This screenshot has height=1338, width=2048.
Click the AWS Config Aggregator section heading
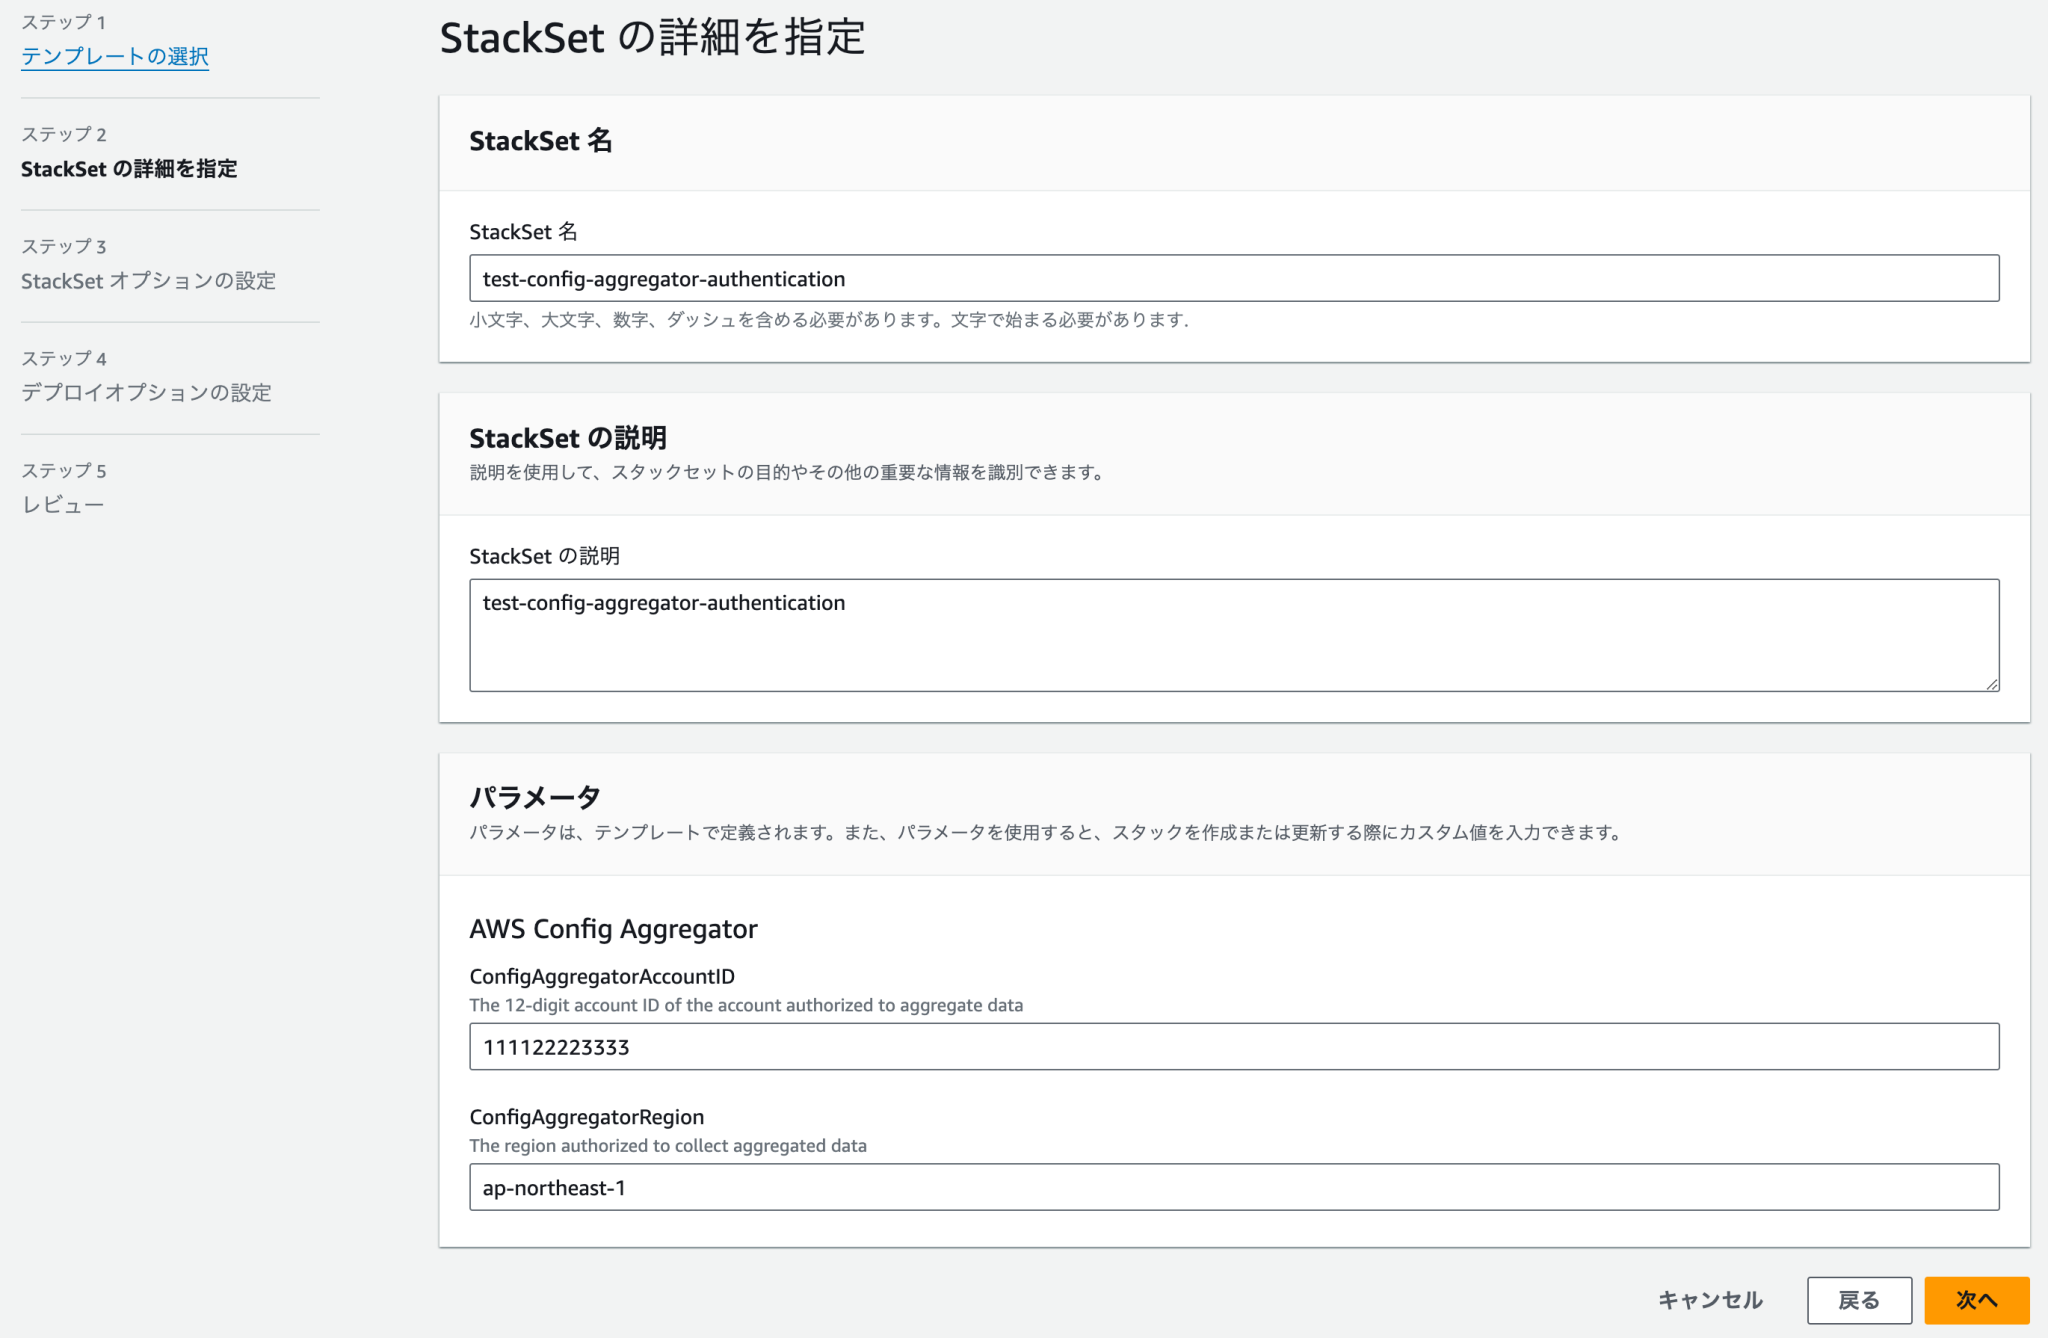[x=614, y=929]
